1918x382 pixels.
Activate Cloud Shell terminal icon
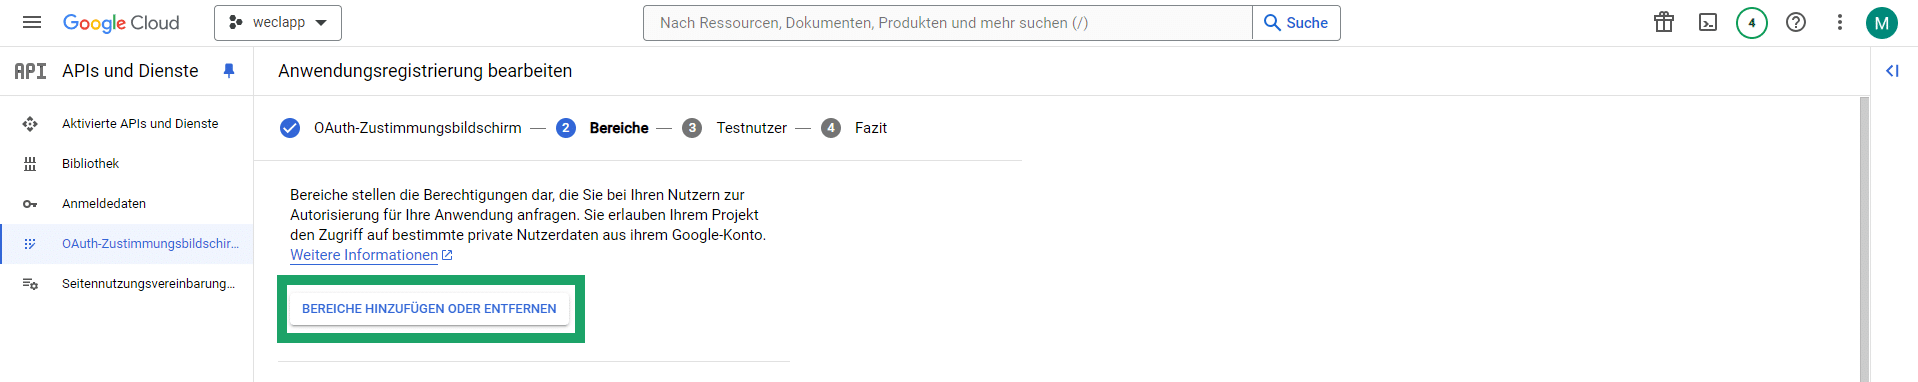tap(1708, 22)
